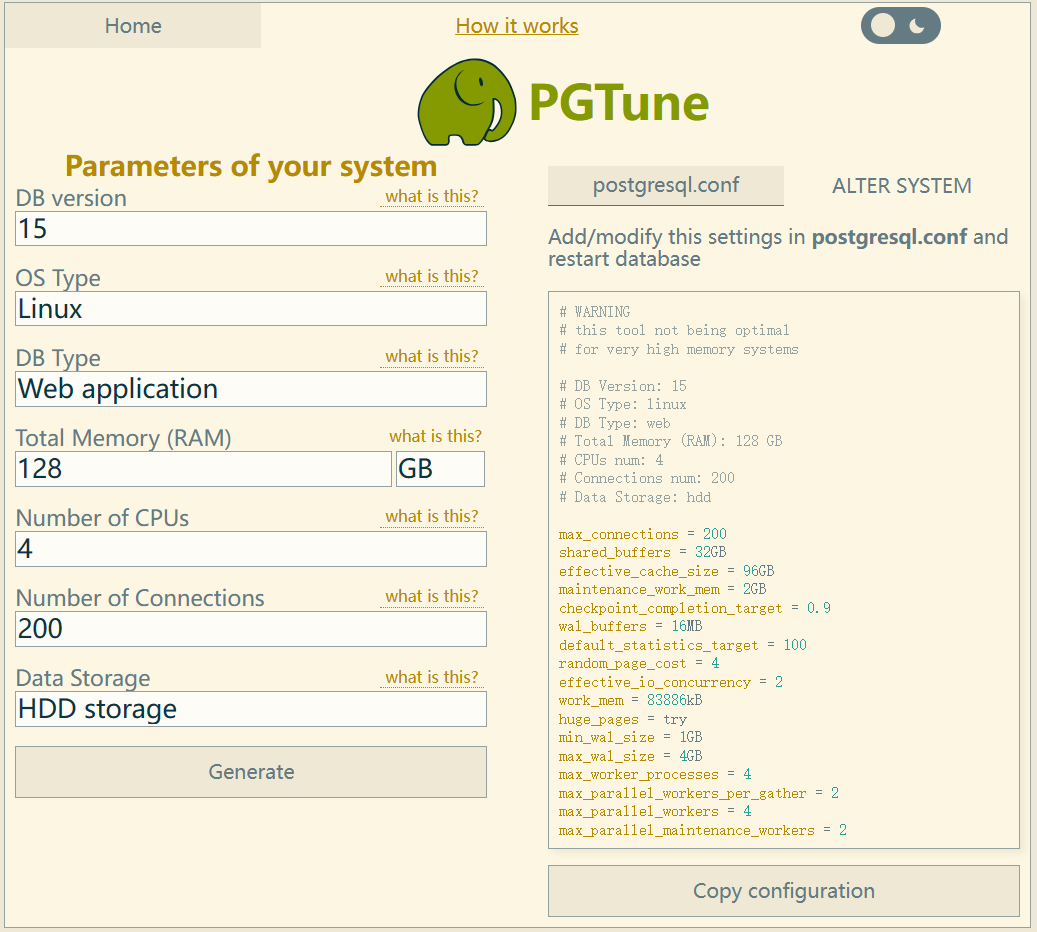Image resolution: width=1037 pixels, height=932 pixels.
Task: Open the Data Storage dropdown showing HDD storage
Action: tap(251, 709)
